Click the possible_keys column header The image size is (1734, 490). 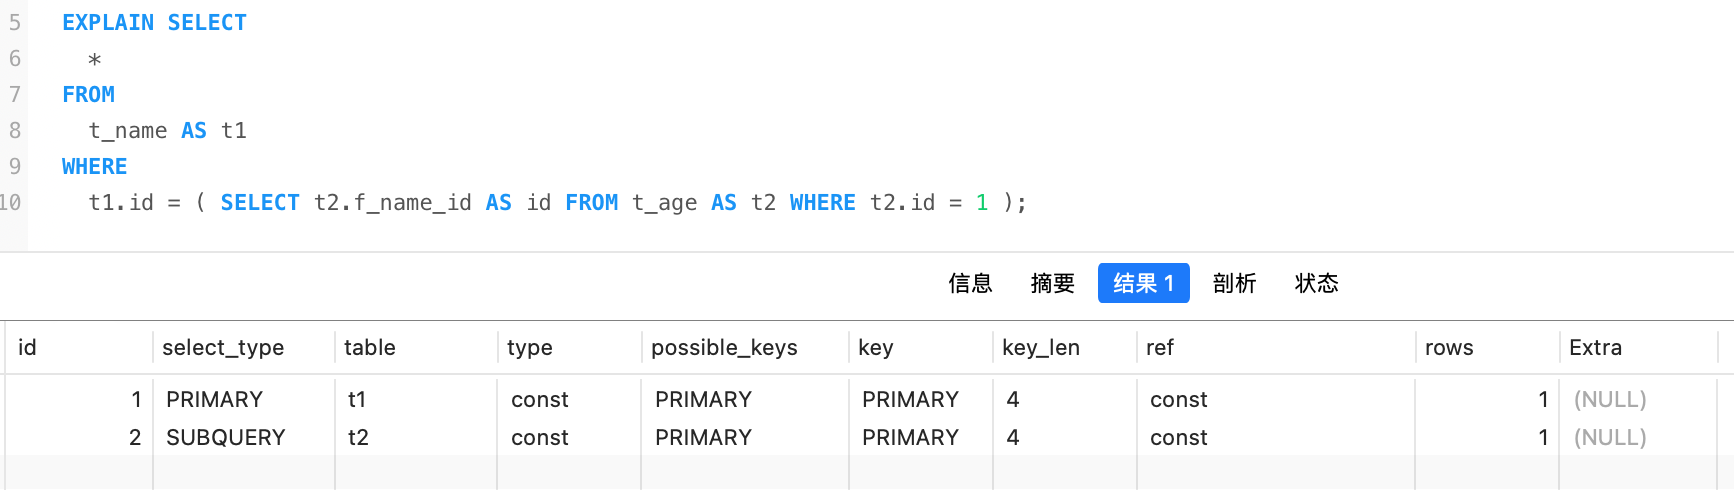pyautogui.click(x=724, y=348)
